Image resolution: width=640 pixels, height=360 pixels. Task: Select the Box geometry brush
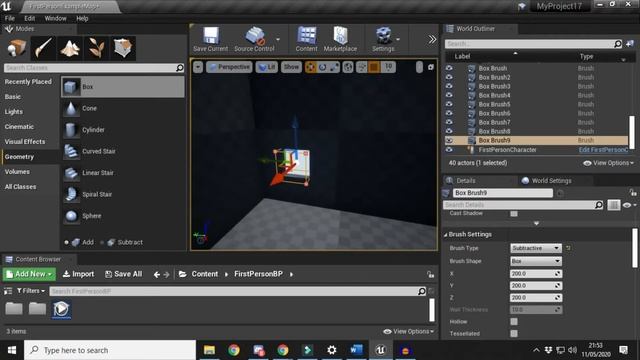coord(122,87)
